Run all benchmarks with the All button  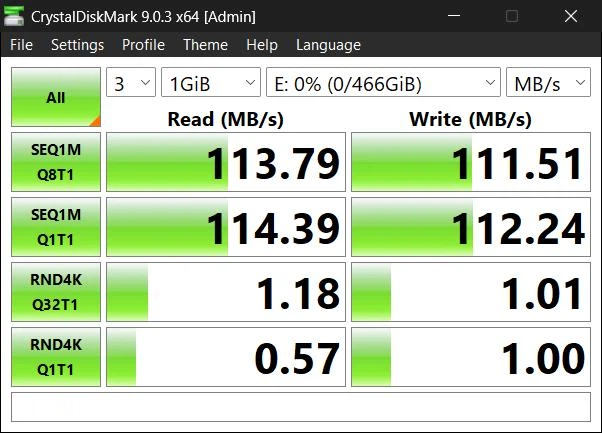coord(56,97)
